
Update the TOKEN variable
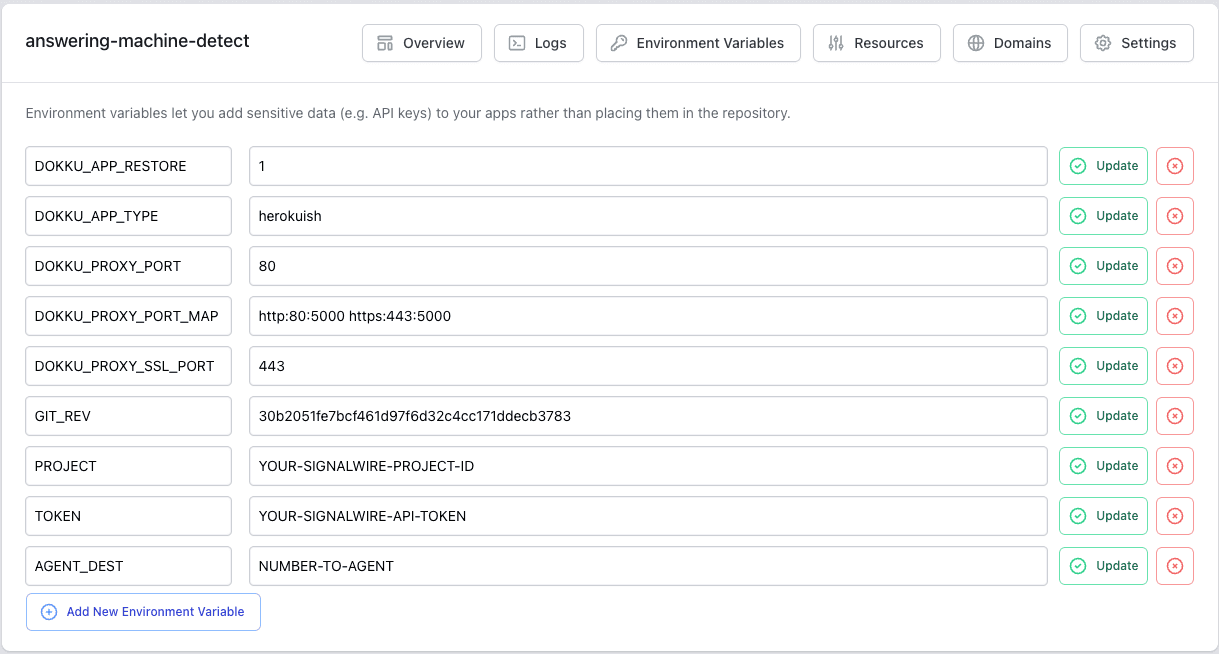[1103, 516]
